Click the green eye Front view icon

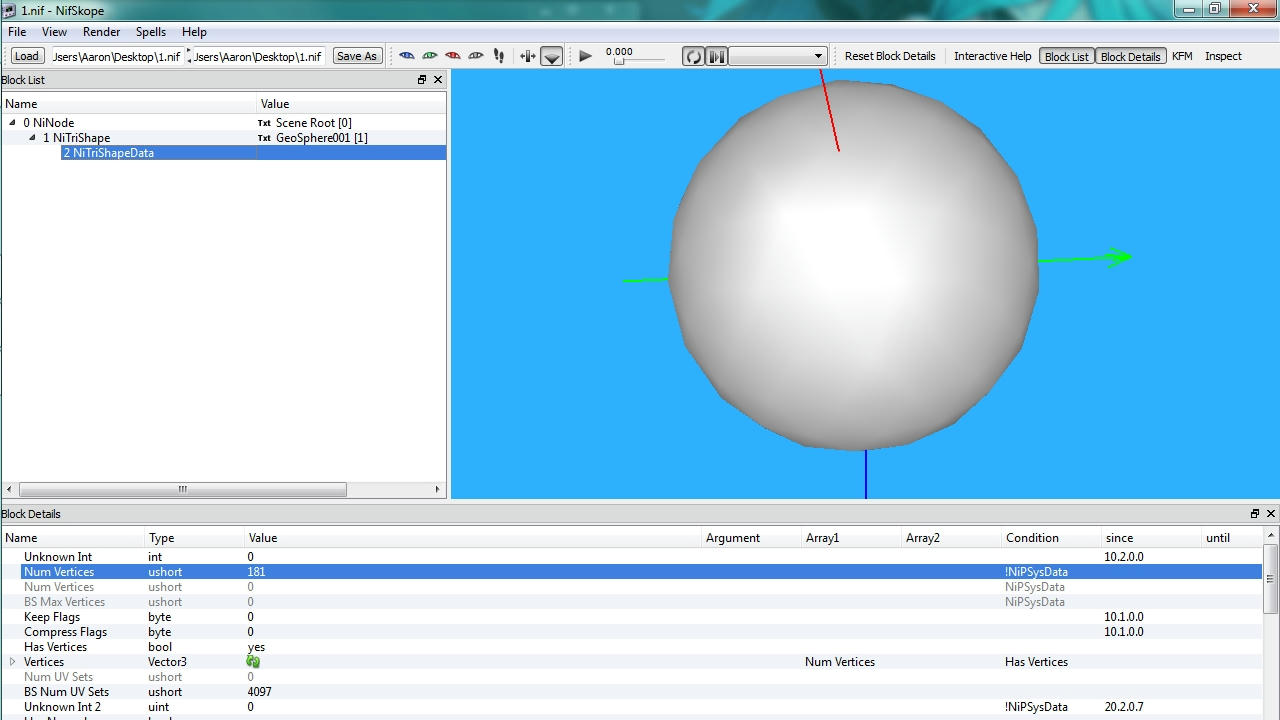(x=430, y=56)
